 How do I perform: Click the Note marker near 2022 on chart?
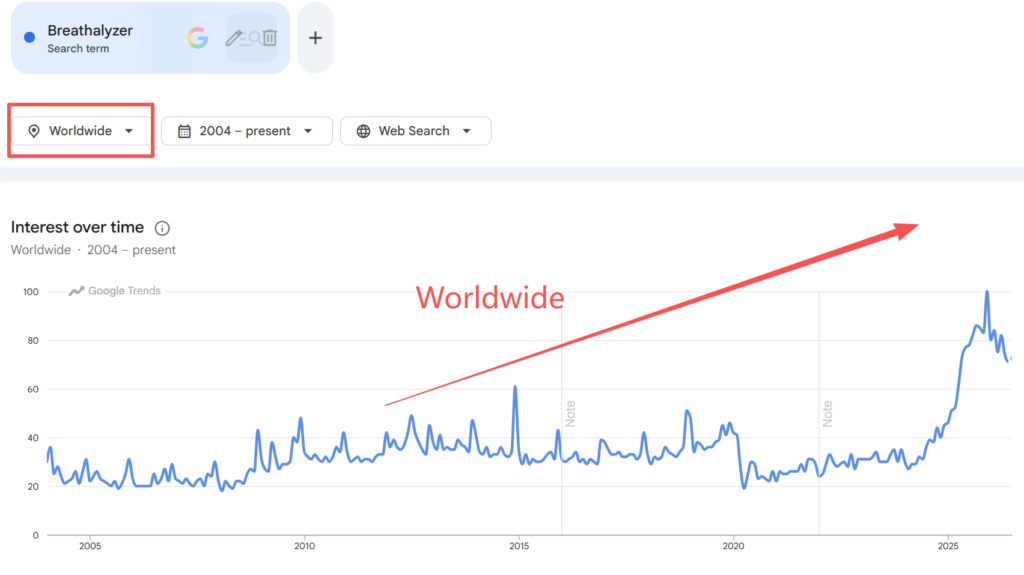[827, 414]
